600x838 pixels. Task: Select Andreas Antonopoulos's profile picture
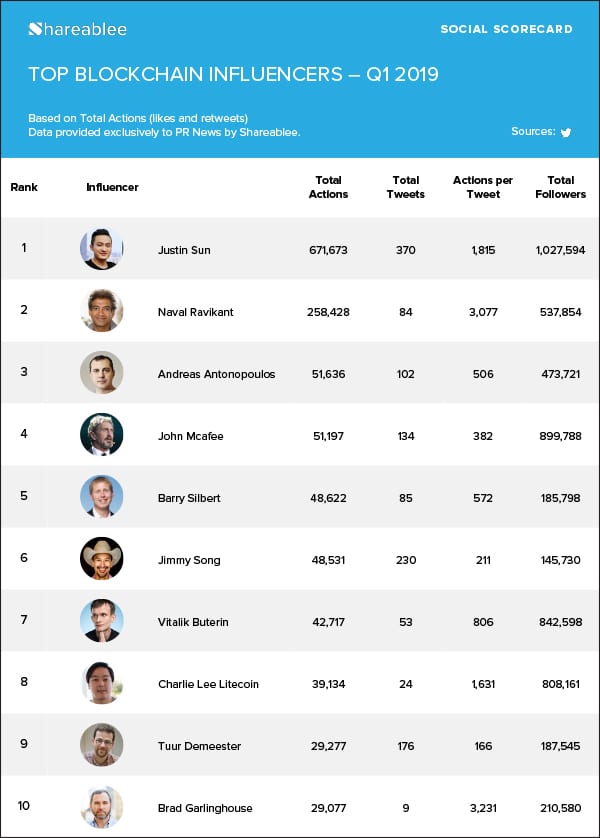click(x=102, y=373)
